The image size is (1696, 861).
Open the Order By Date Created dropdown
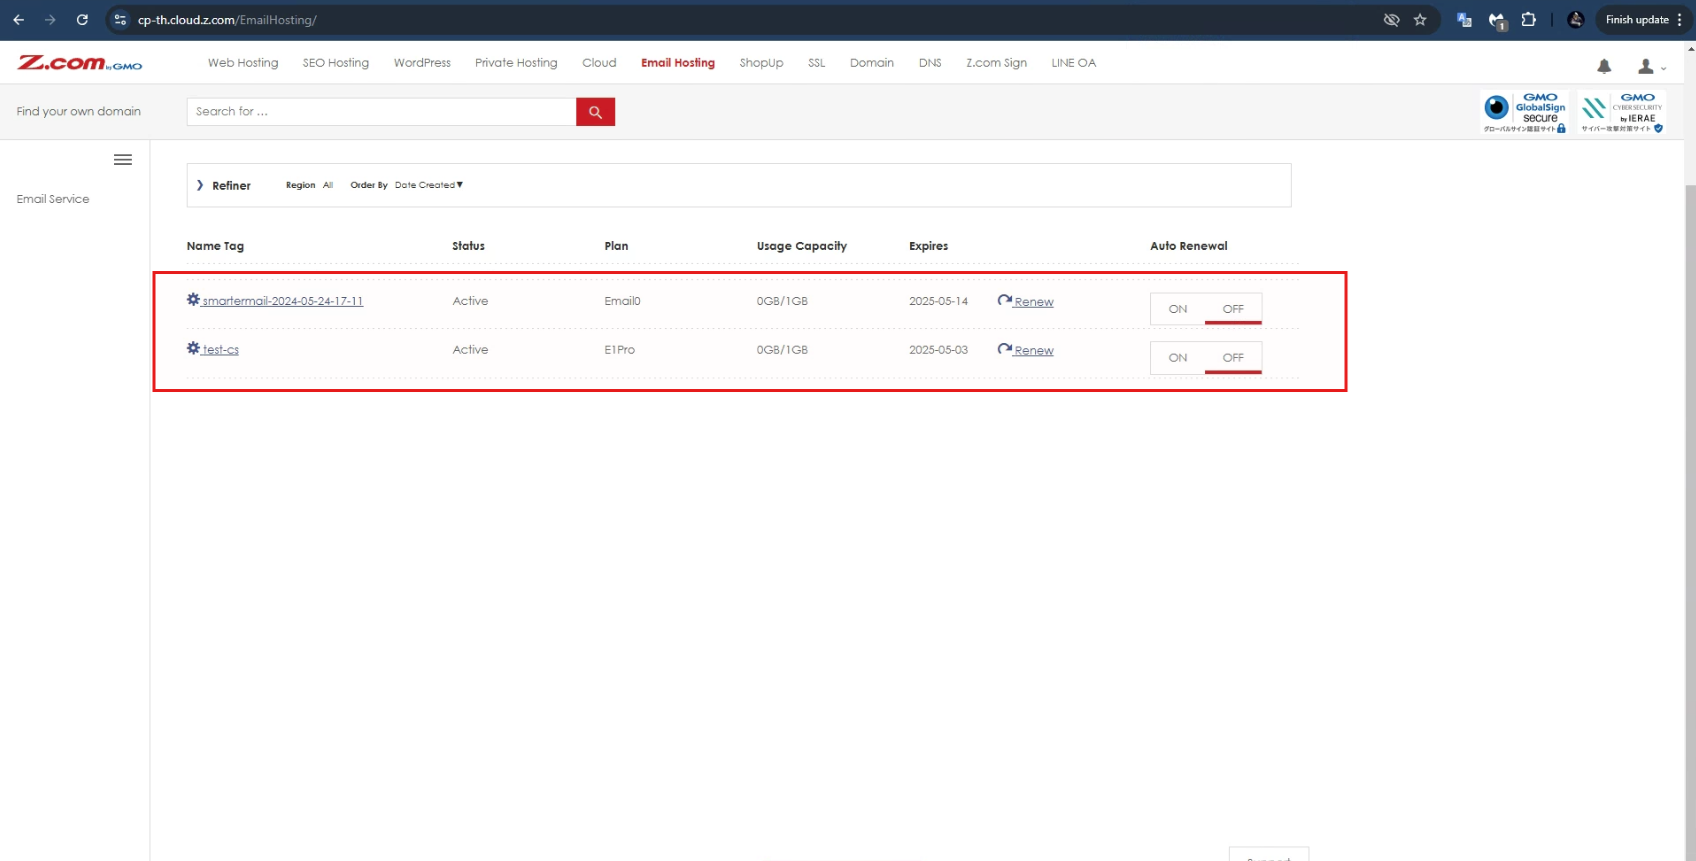coord(429,185)
